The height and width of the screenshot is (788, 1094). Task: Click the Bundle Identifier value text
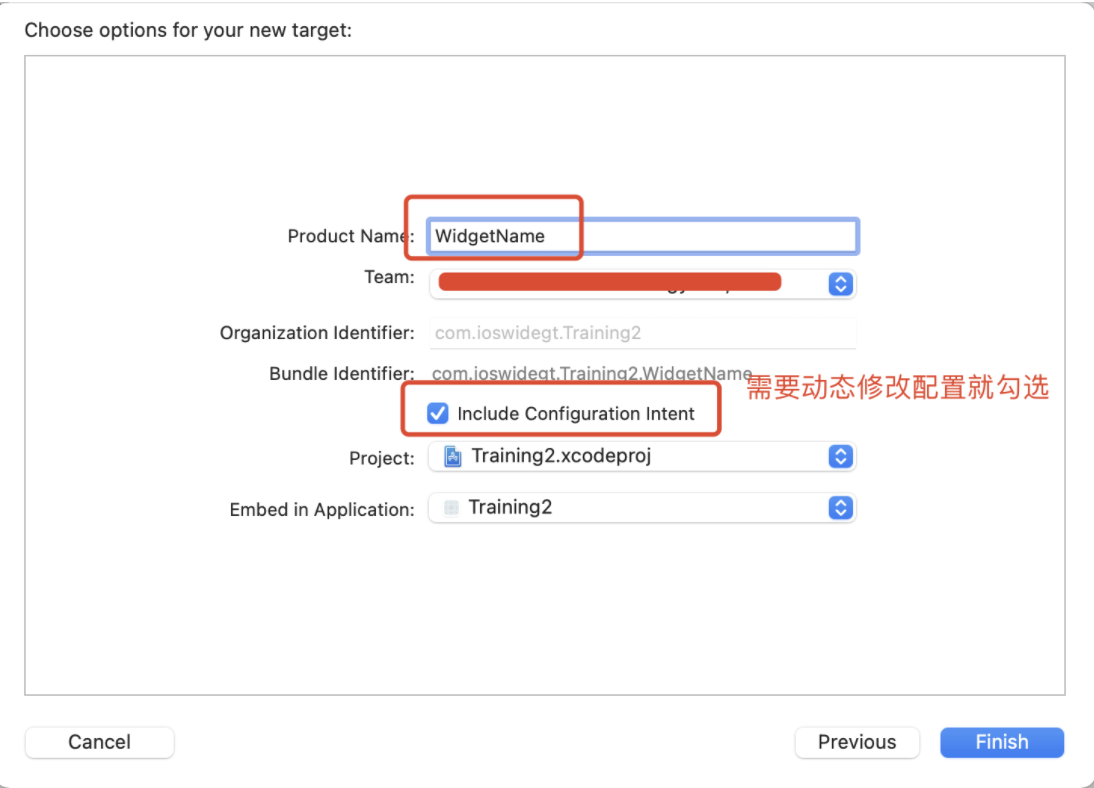pos(592,373)
